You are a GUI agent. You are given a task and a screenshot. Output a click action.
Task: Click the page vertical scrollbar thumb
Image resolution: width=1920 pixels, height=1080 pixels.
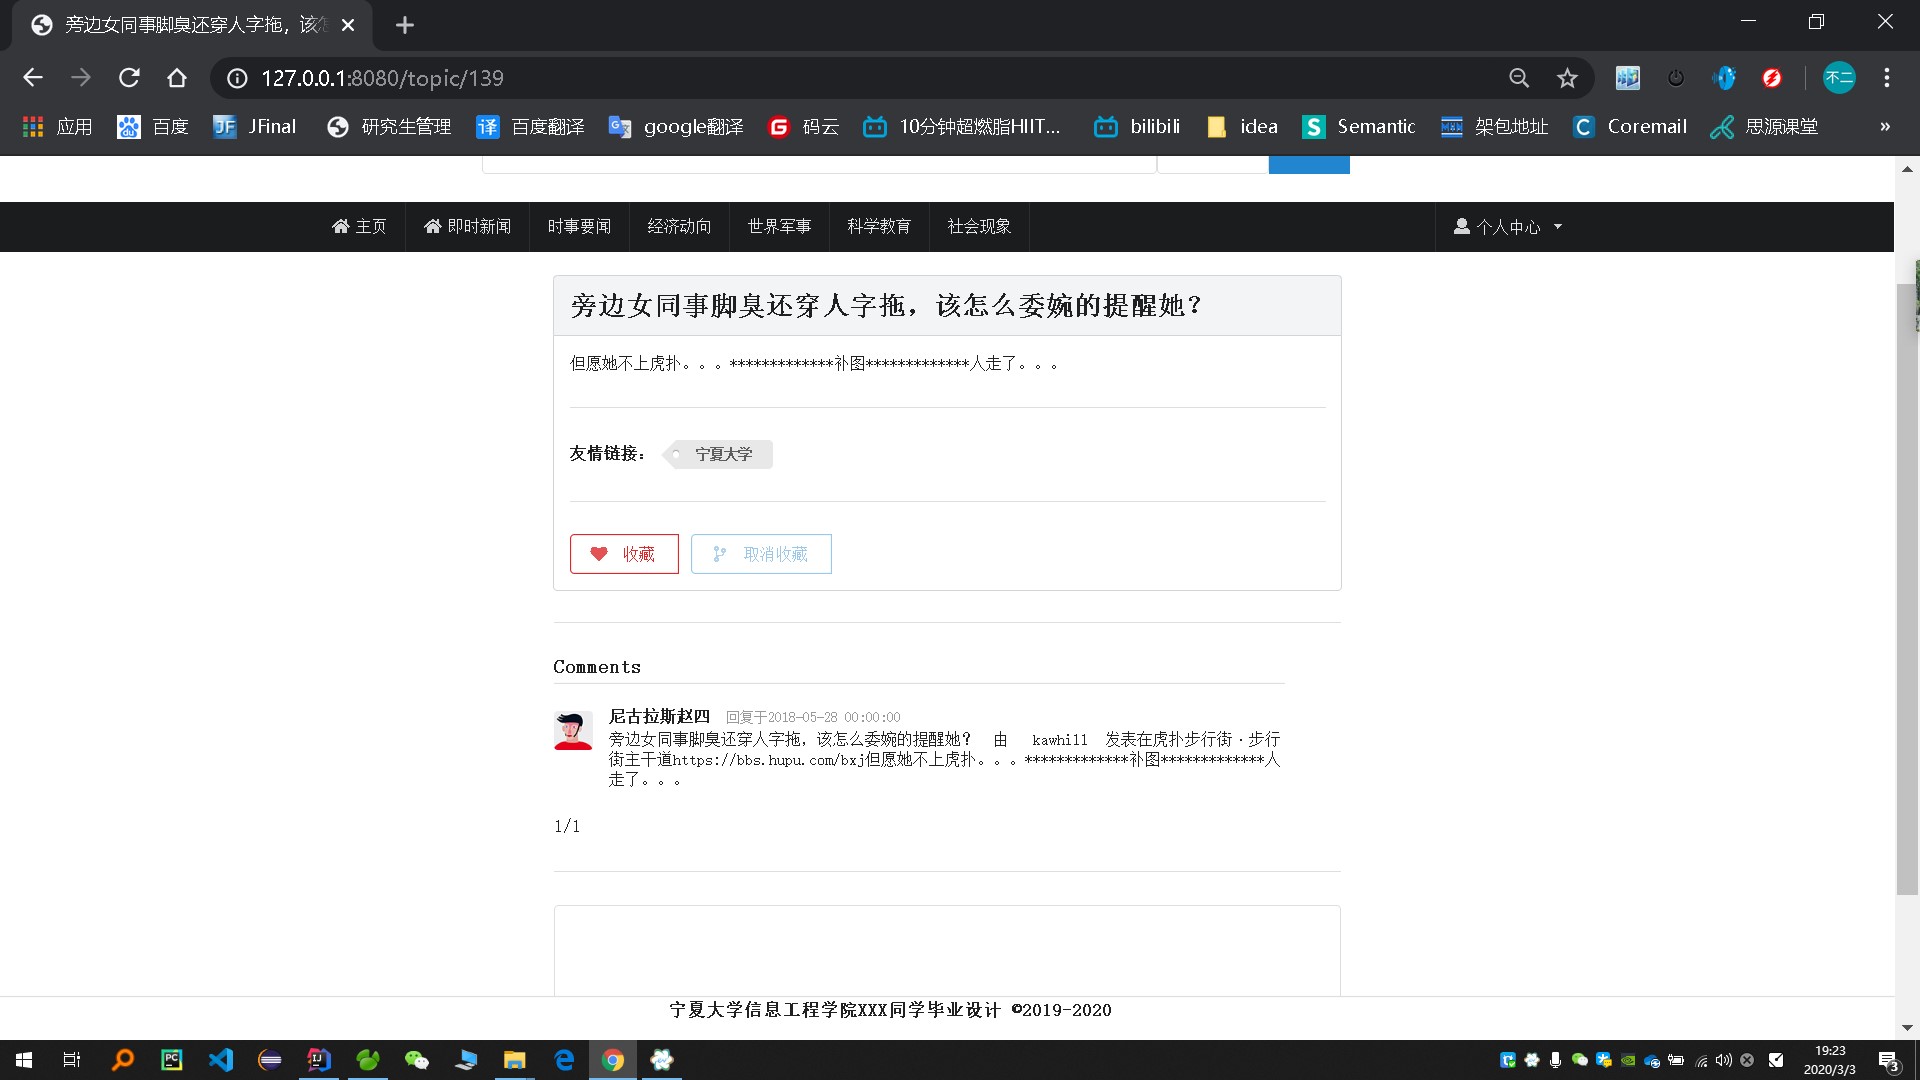pyautogui.click(x=1906, y=590)
